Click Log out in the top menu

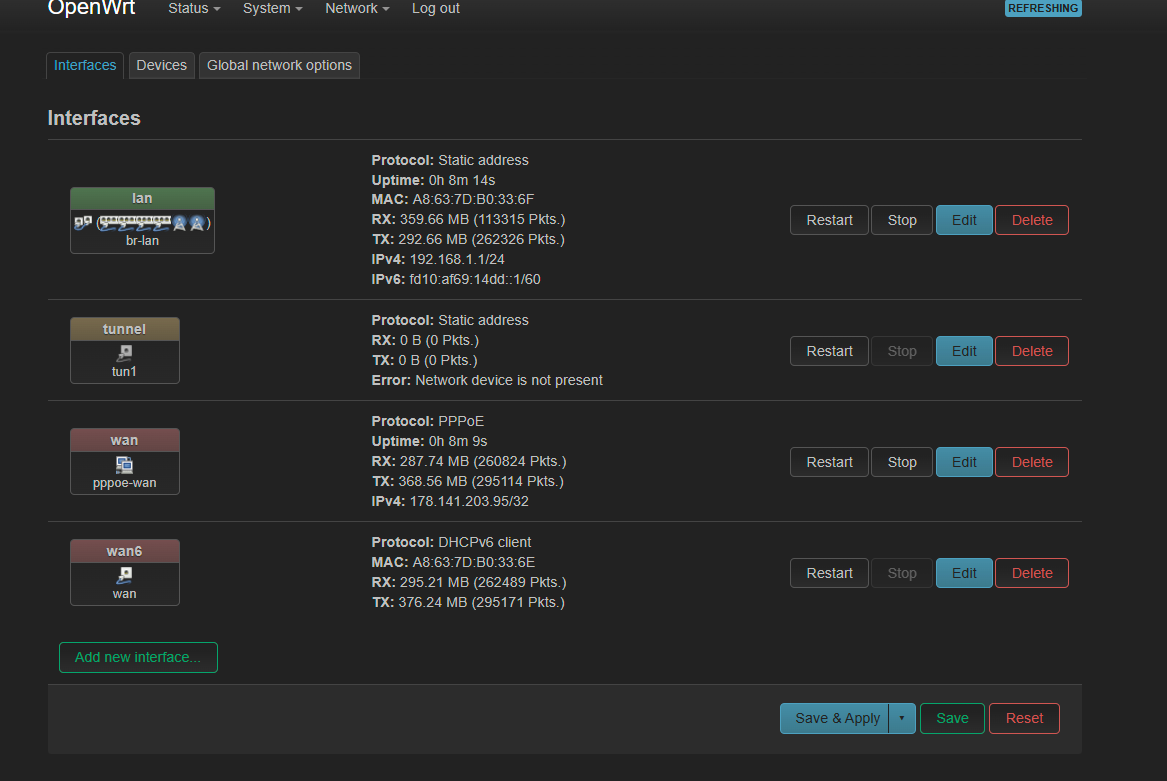[x=435, y=9]
